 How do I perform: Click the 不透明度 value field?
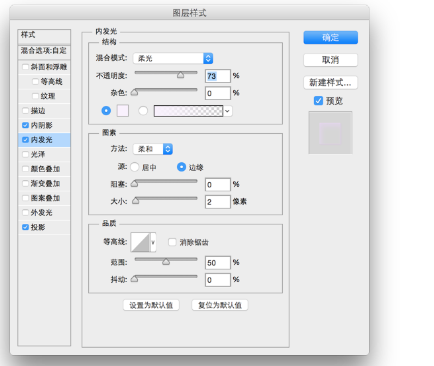click(218, 76)
